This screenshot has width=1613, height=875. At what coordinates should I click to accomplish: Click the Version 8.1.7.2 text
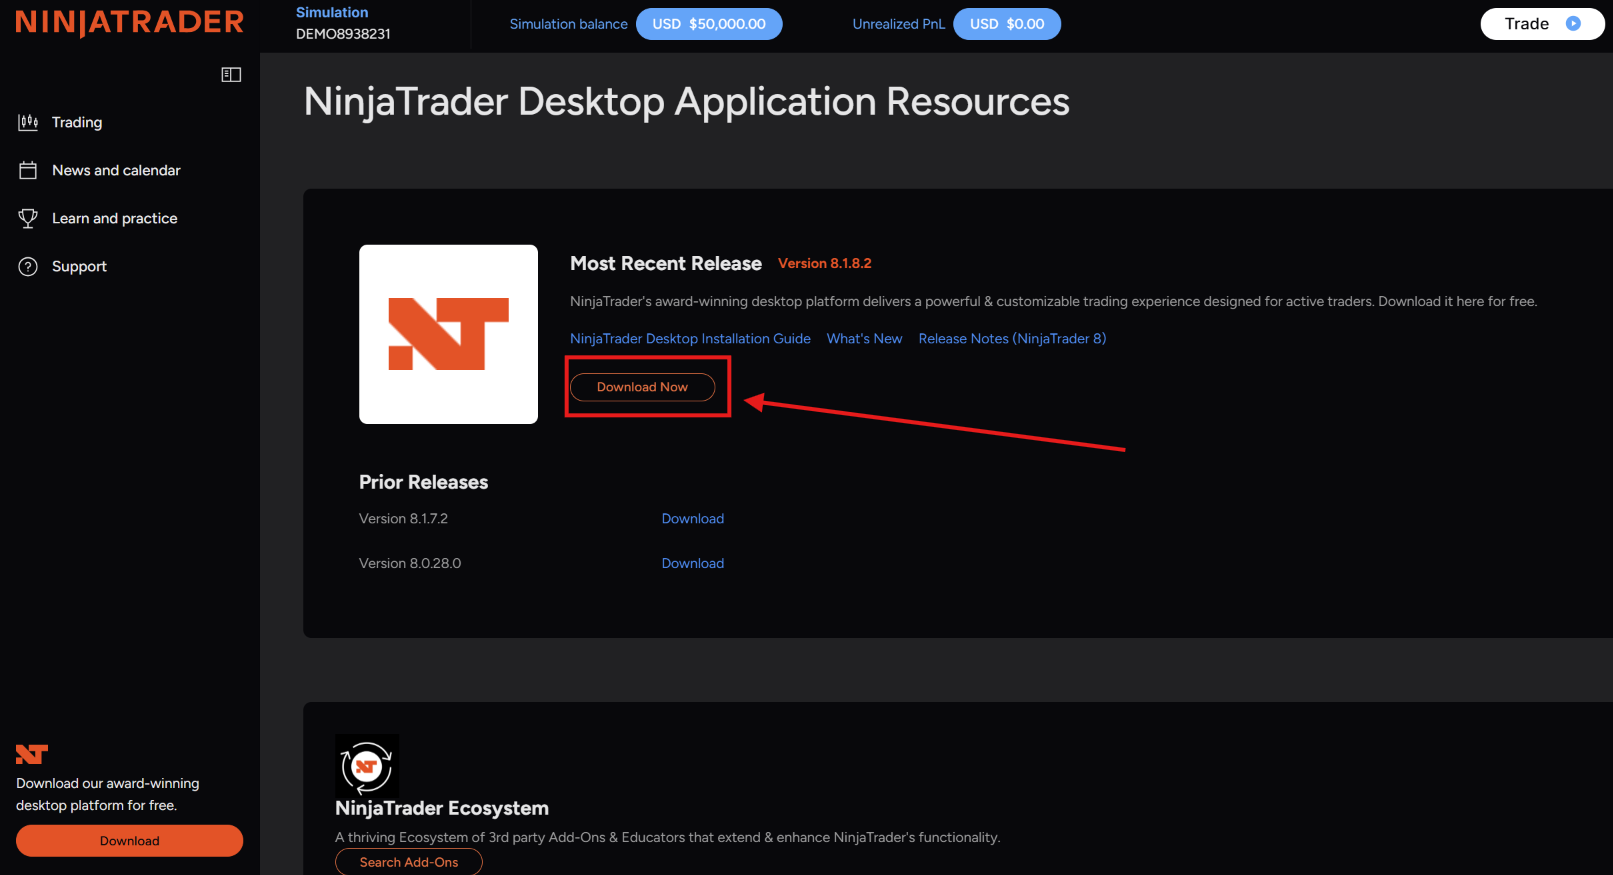[x=403, y=519]
